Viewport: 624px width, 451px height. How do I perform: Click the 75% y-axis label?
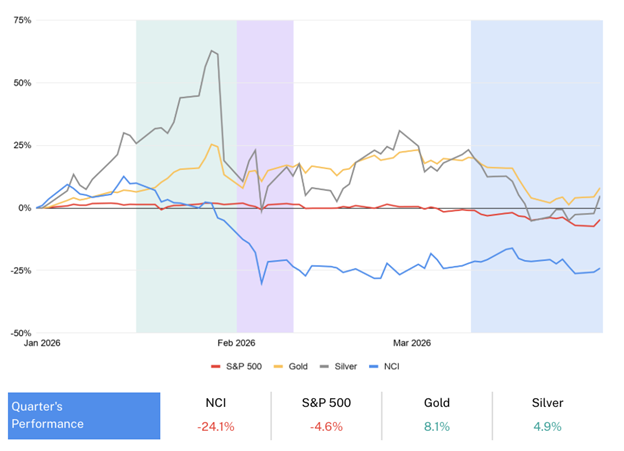[20, 20]
